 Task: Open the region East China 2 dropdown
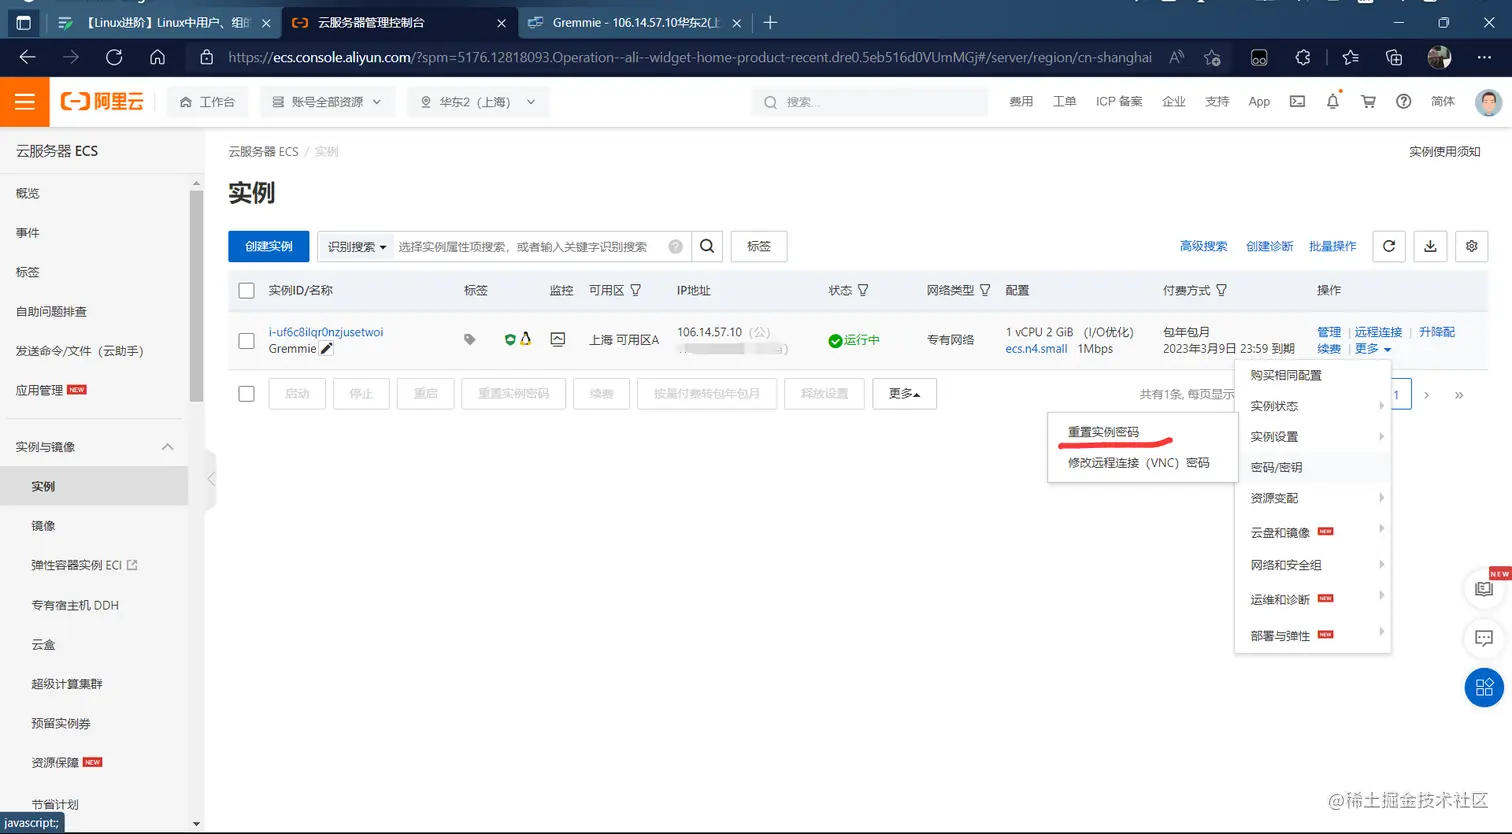tap(478, 102)
